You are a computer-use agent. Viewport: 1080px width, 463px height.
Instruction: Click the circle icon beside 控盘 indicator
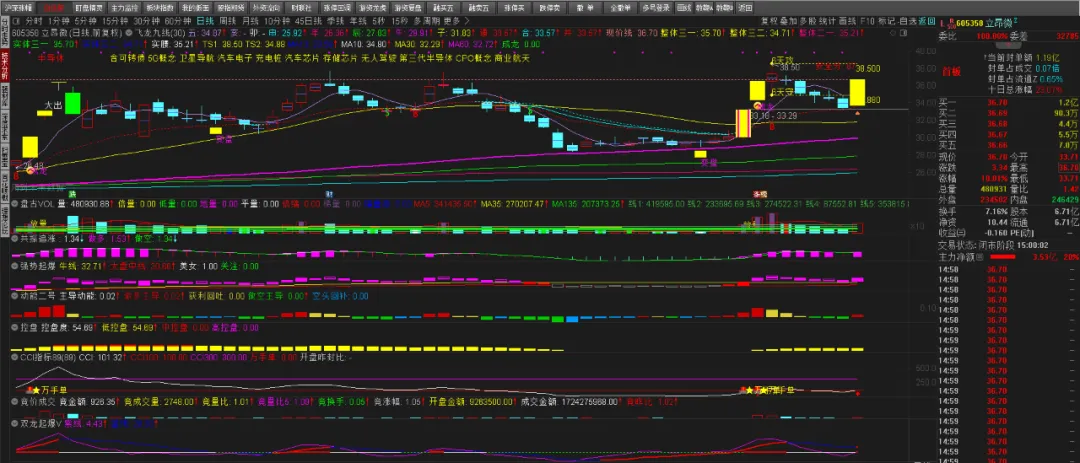(15, 327)
